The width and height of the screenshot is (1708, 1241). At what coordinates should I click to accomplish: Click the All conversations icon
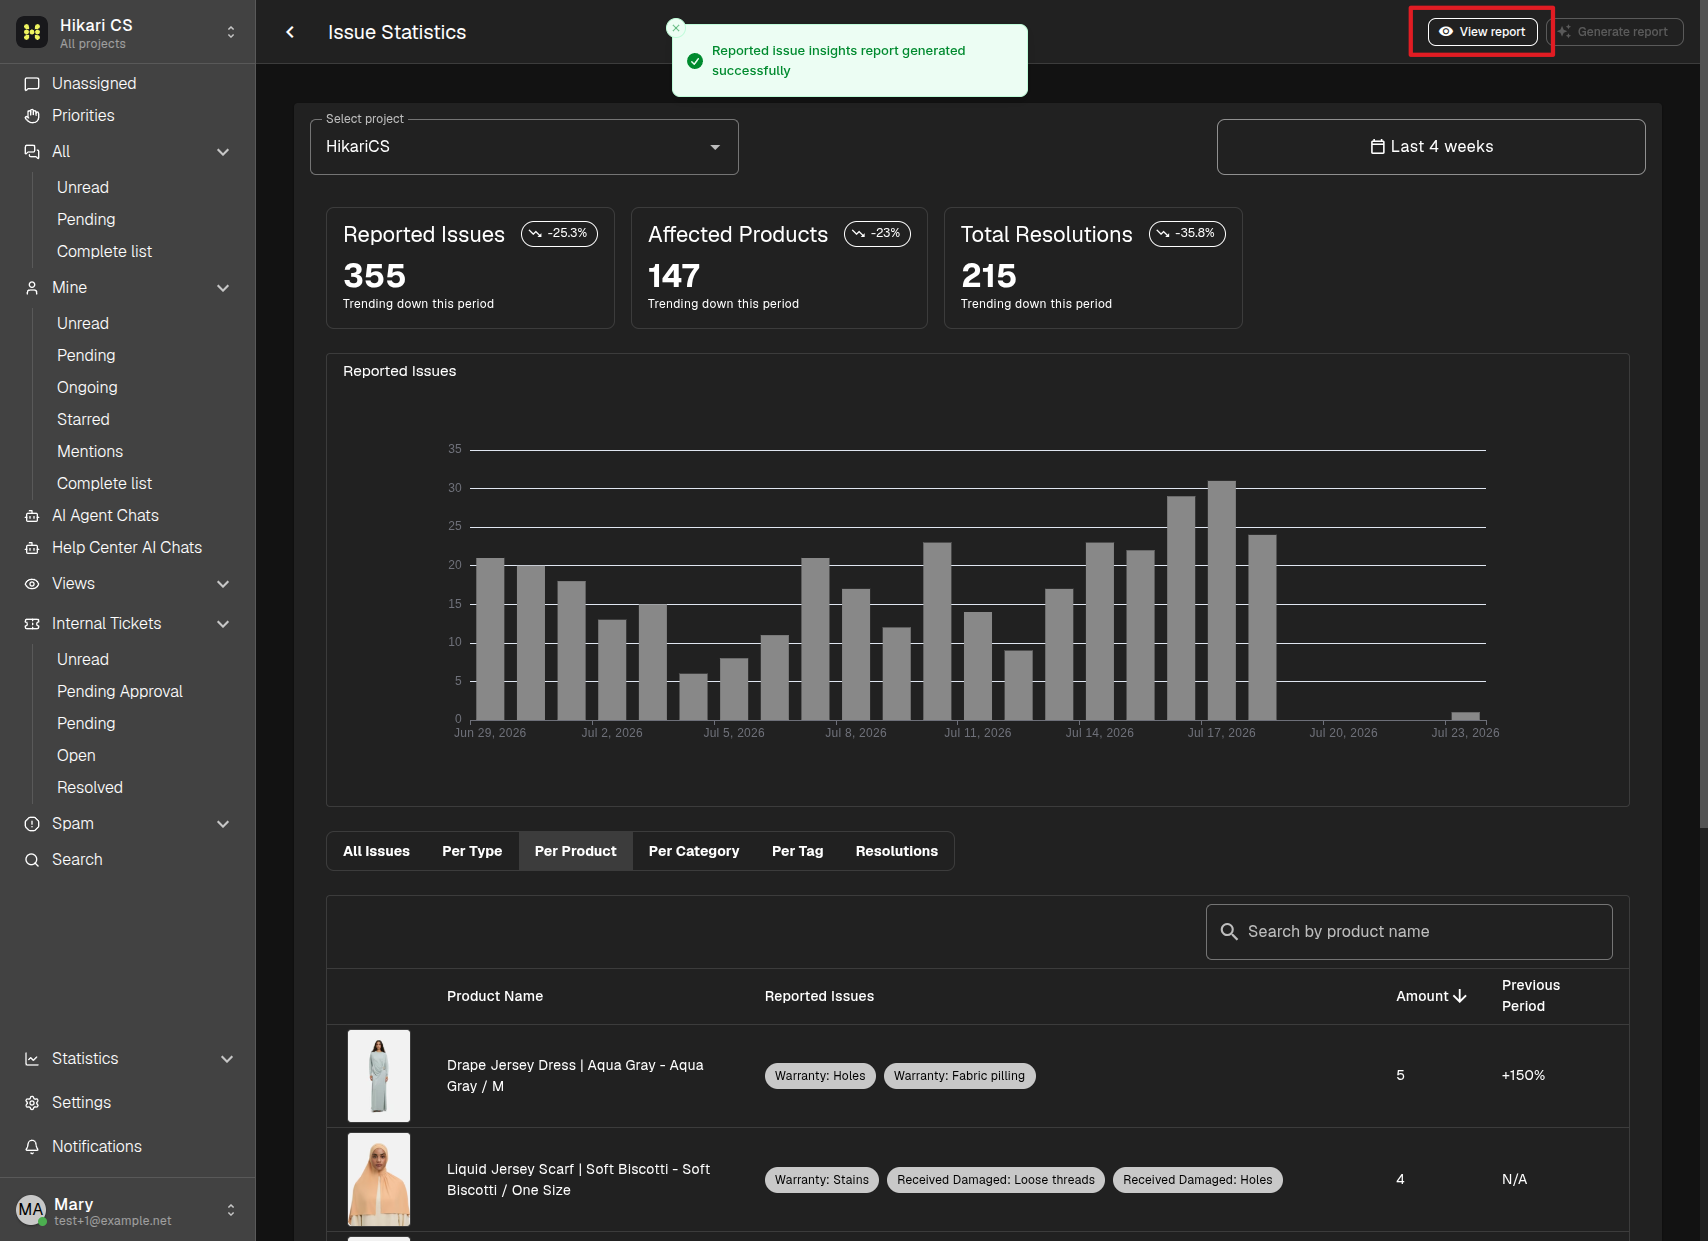[x=32, y=152]
